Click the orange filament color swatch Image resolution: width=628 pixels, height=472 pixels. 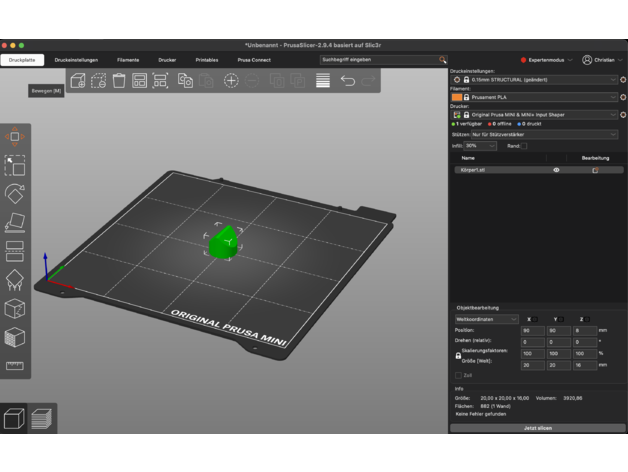[x=457, y=97]
